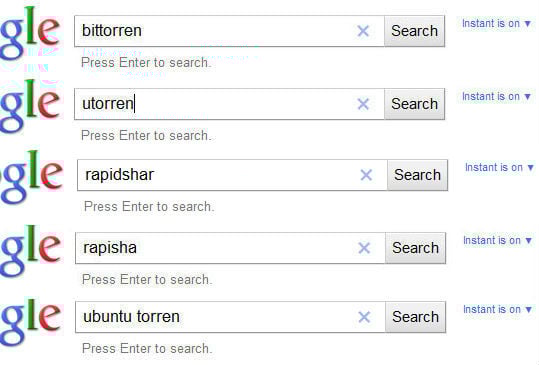
Task: Click Search button for 'bittorren' query
Action: (x=415, y=31)
